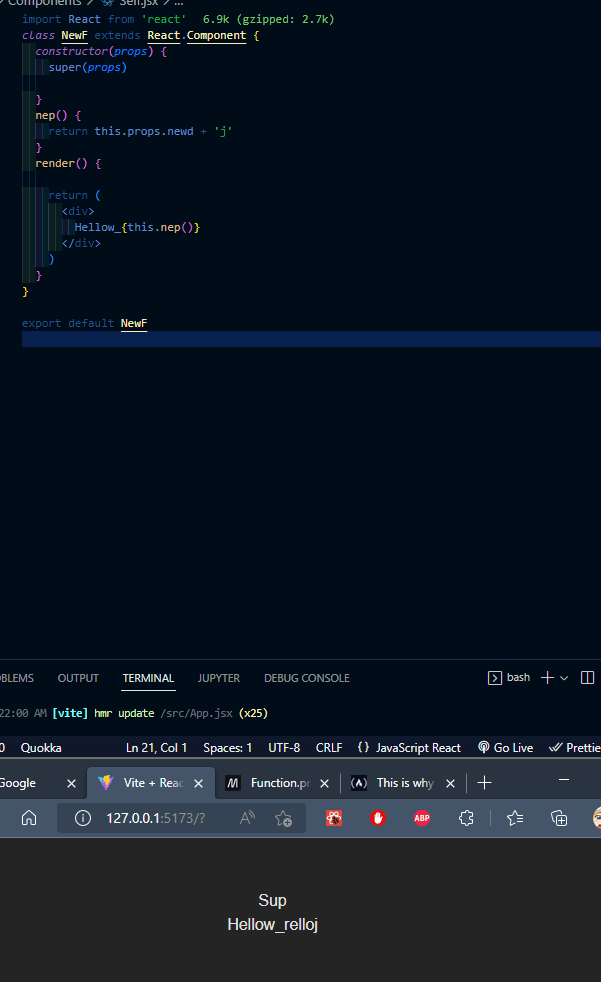Click the address bar 127.0.0.1:5173

click(x=156, y=818)
